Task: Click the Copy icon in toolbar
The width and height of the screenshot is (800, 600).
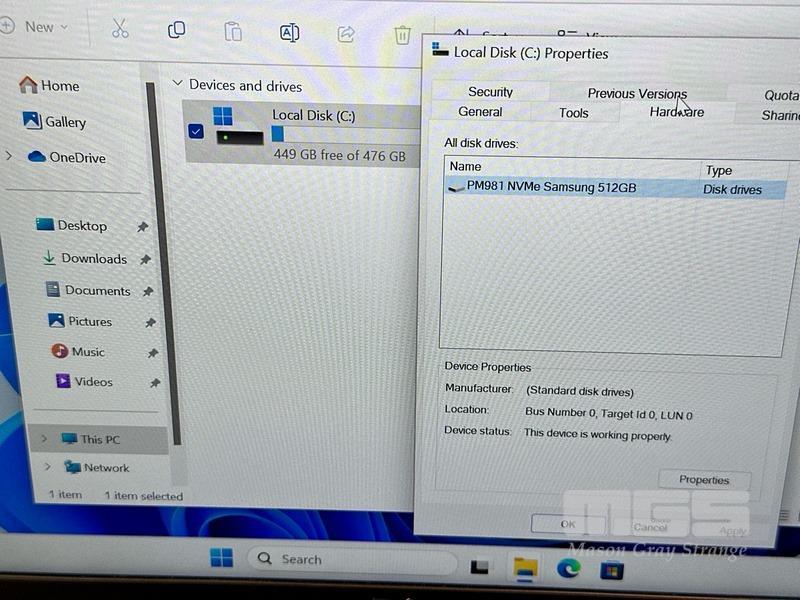Action: pyautogui.click(x=176, y=30)
